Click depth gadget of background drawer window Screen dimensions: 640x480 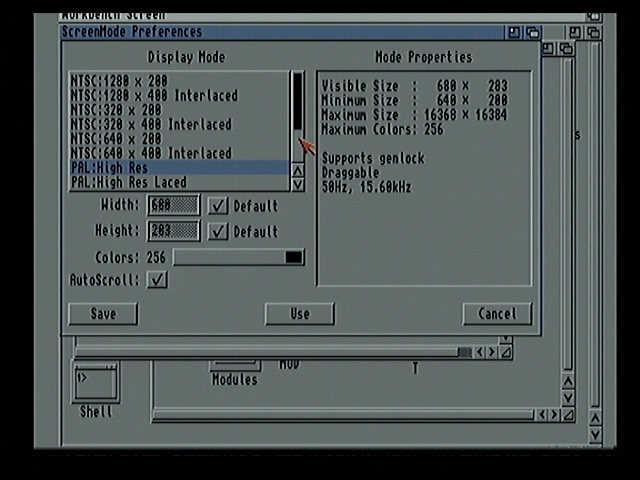pyautogui.click(x=566, y=49)
